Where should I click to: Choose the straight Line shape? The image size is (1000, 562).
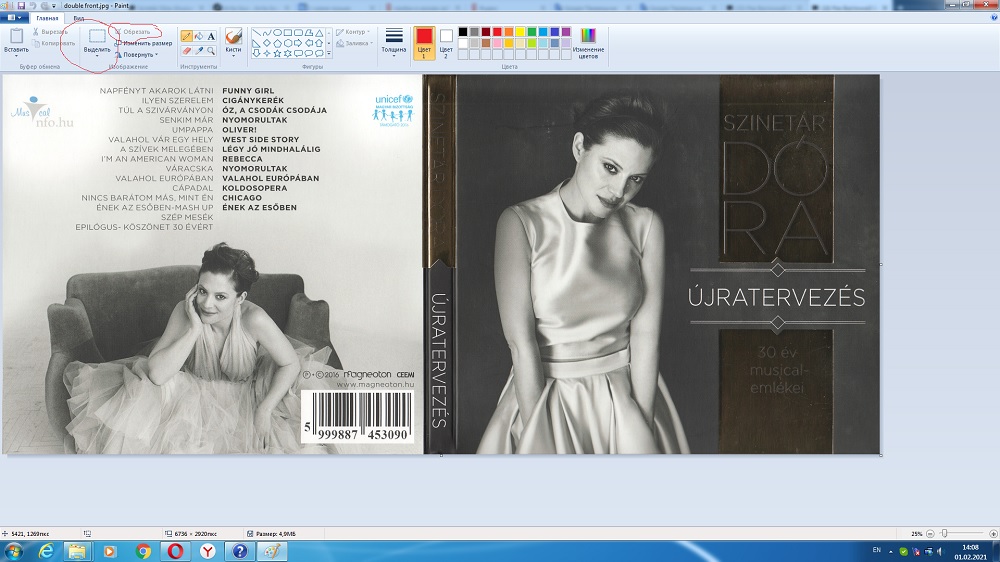coord(256,33)
